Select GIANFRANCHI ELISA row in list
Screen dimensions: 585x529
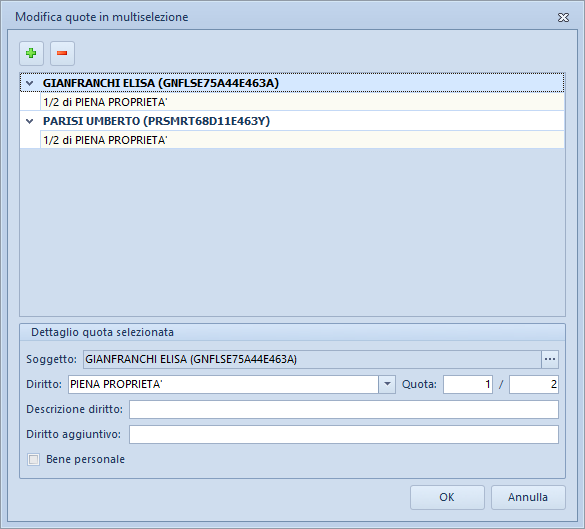[292, 83]
